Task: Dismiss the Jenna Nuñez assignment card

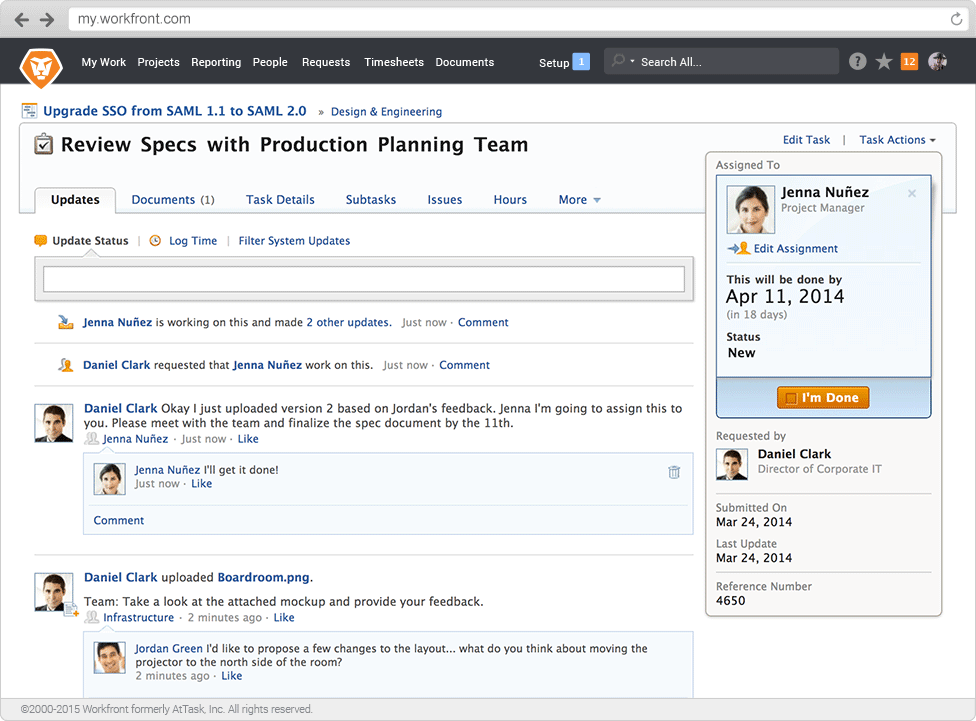Action: (x=911, y=194)
